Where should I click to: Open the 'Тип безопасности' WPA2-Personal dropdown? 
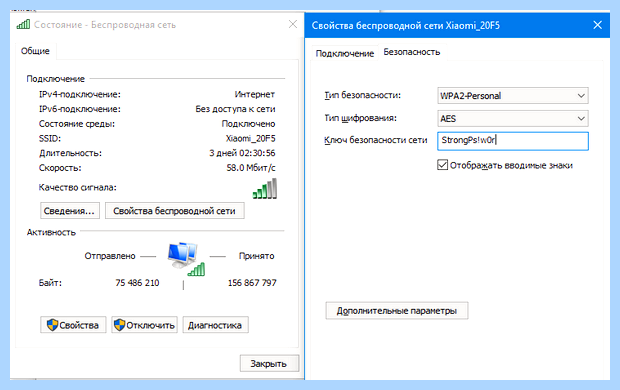coord(513,96)
